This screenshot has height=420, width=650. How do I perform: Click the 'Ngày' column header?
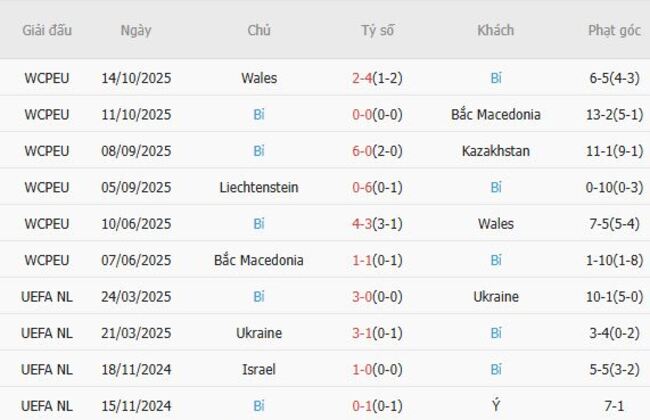(136, 30)
